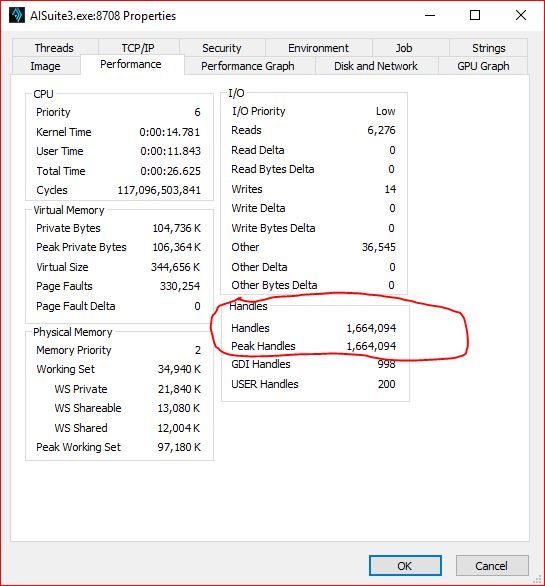Viewport: 545px width, 586px height.
Task: Click the WS Shared value 12,004 K
Action: (x=179, y=428)
